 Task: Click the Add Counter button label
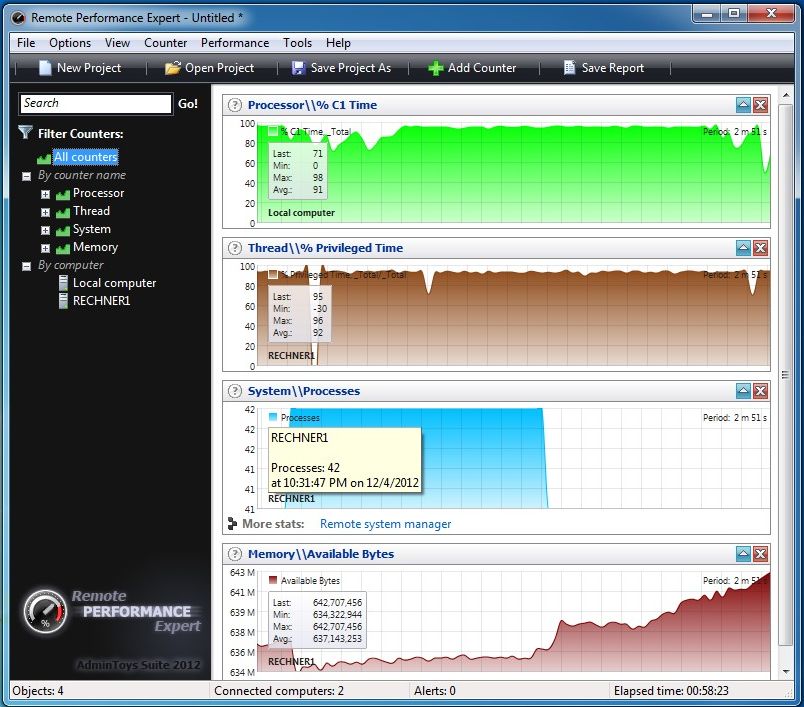click(x=482, y=68)
